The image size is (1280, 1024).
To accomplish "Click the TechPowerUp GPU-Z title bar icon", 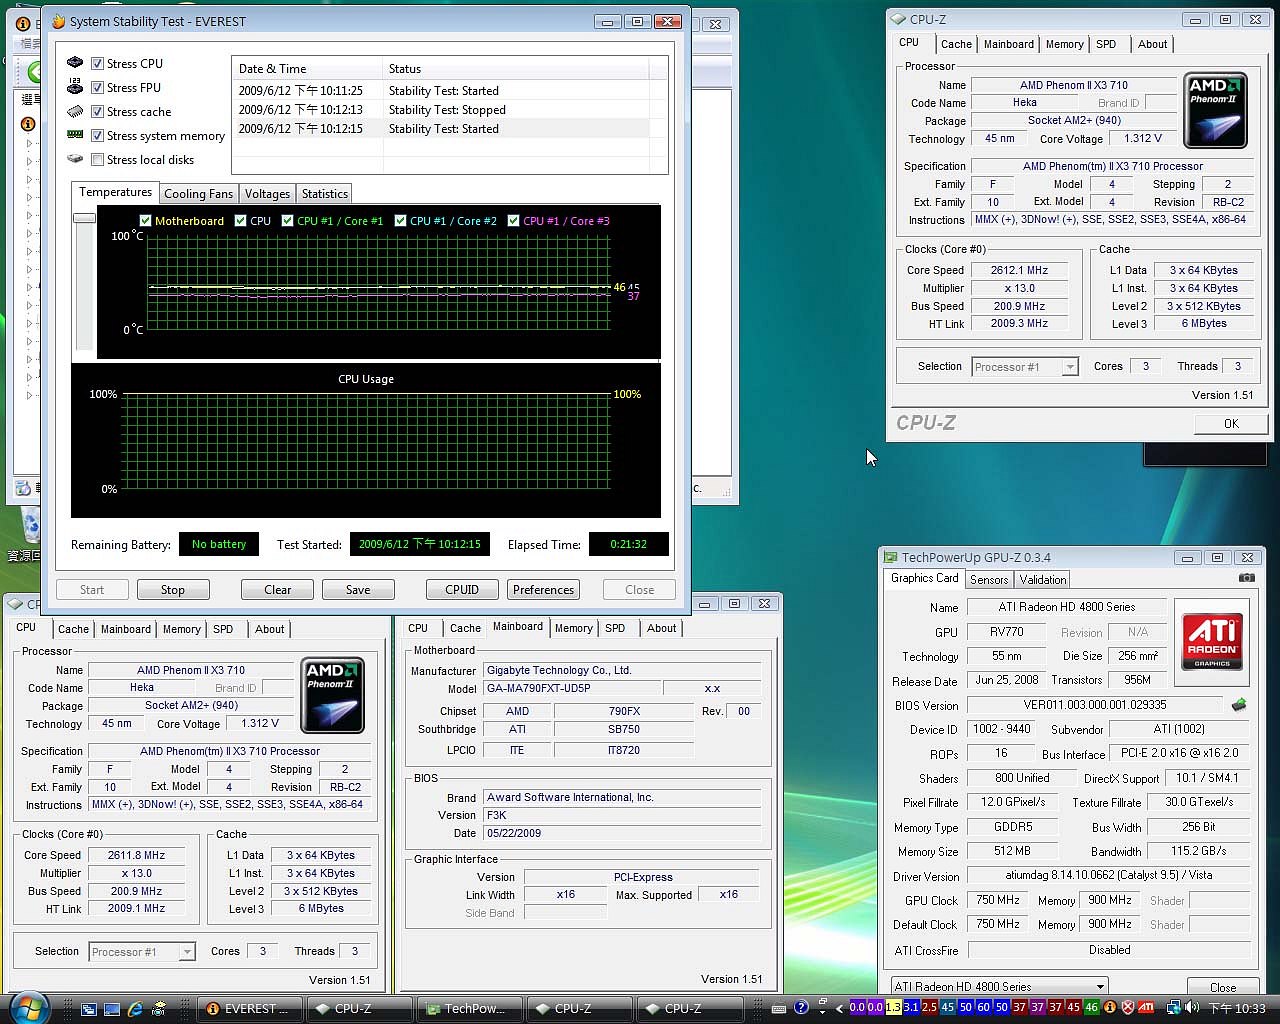I will click(890, 558).
